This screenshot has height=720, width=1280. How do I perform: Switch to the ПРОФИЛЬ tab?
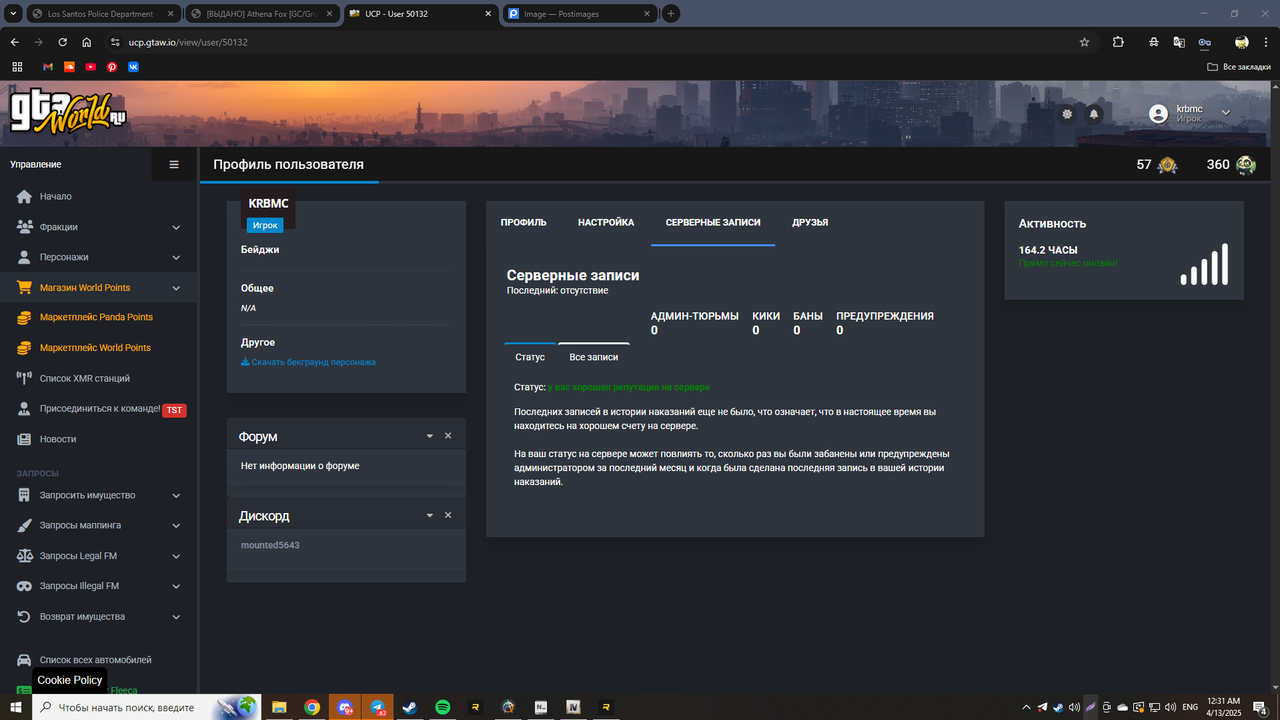point(524,222)
